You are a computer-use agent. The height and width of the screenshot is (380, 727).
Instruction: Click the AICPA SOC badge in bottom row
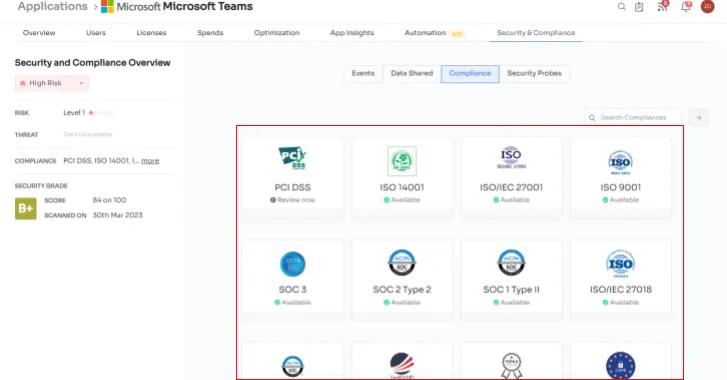[x=293, y=366]
